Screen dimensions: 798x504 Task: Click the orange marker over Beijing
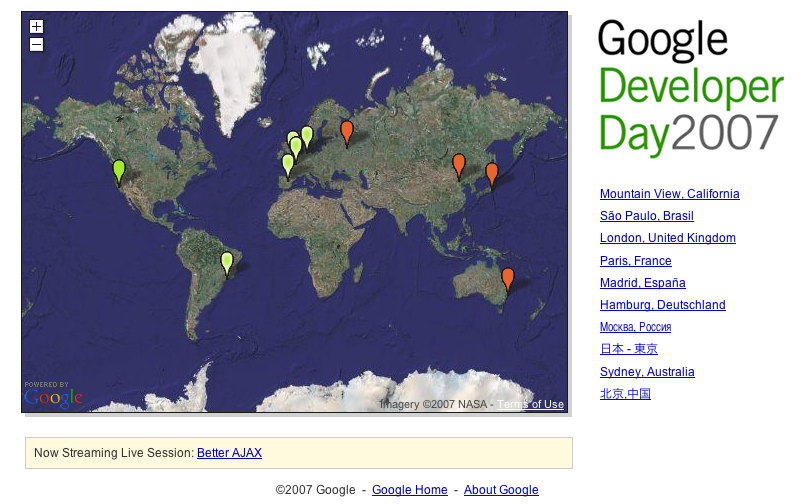tap(458, 163)
